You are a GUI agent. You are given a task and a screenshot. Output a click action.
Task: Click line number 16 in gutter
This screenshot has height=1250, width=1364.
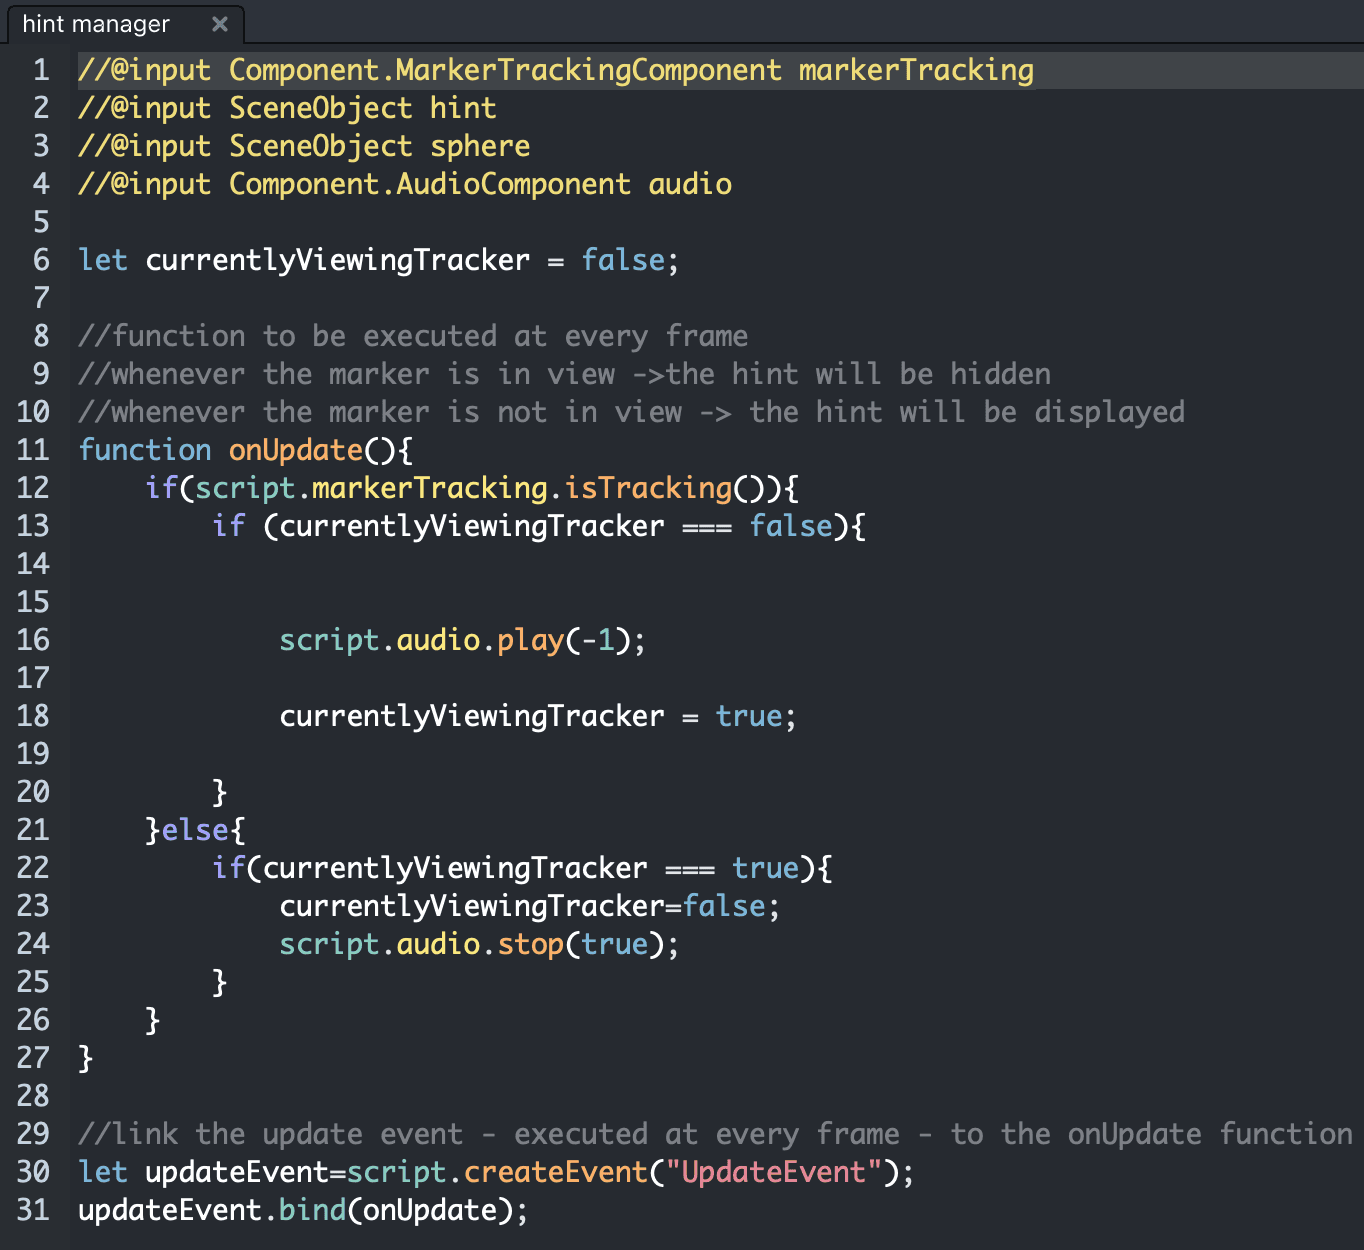click(x=33, y=640)
